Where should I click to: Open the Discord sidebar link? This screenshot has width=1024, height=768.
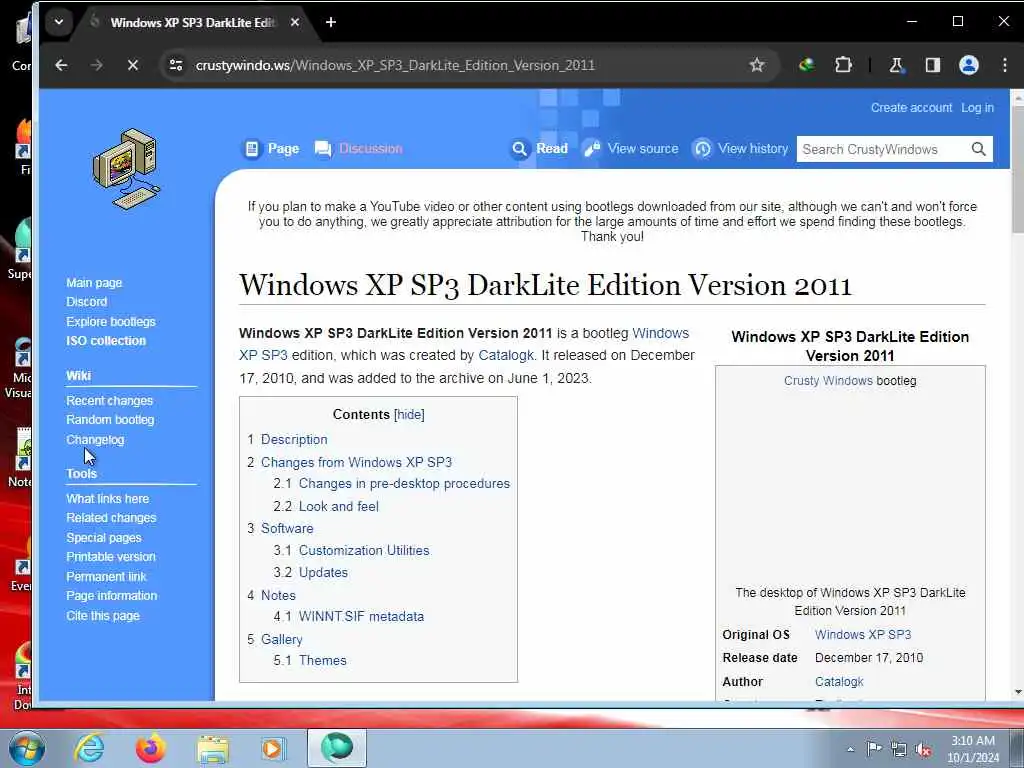tap(86, 302)
